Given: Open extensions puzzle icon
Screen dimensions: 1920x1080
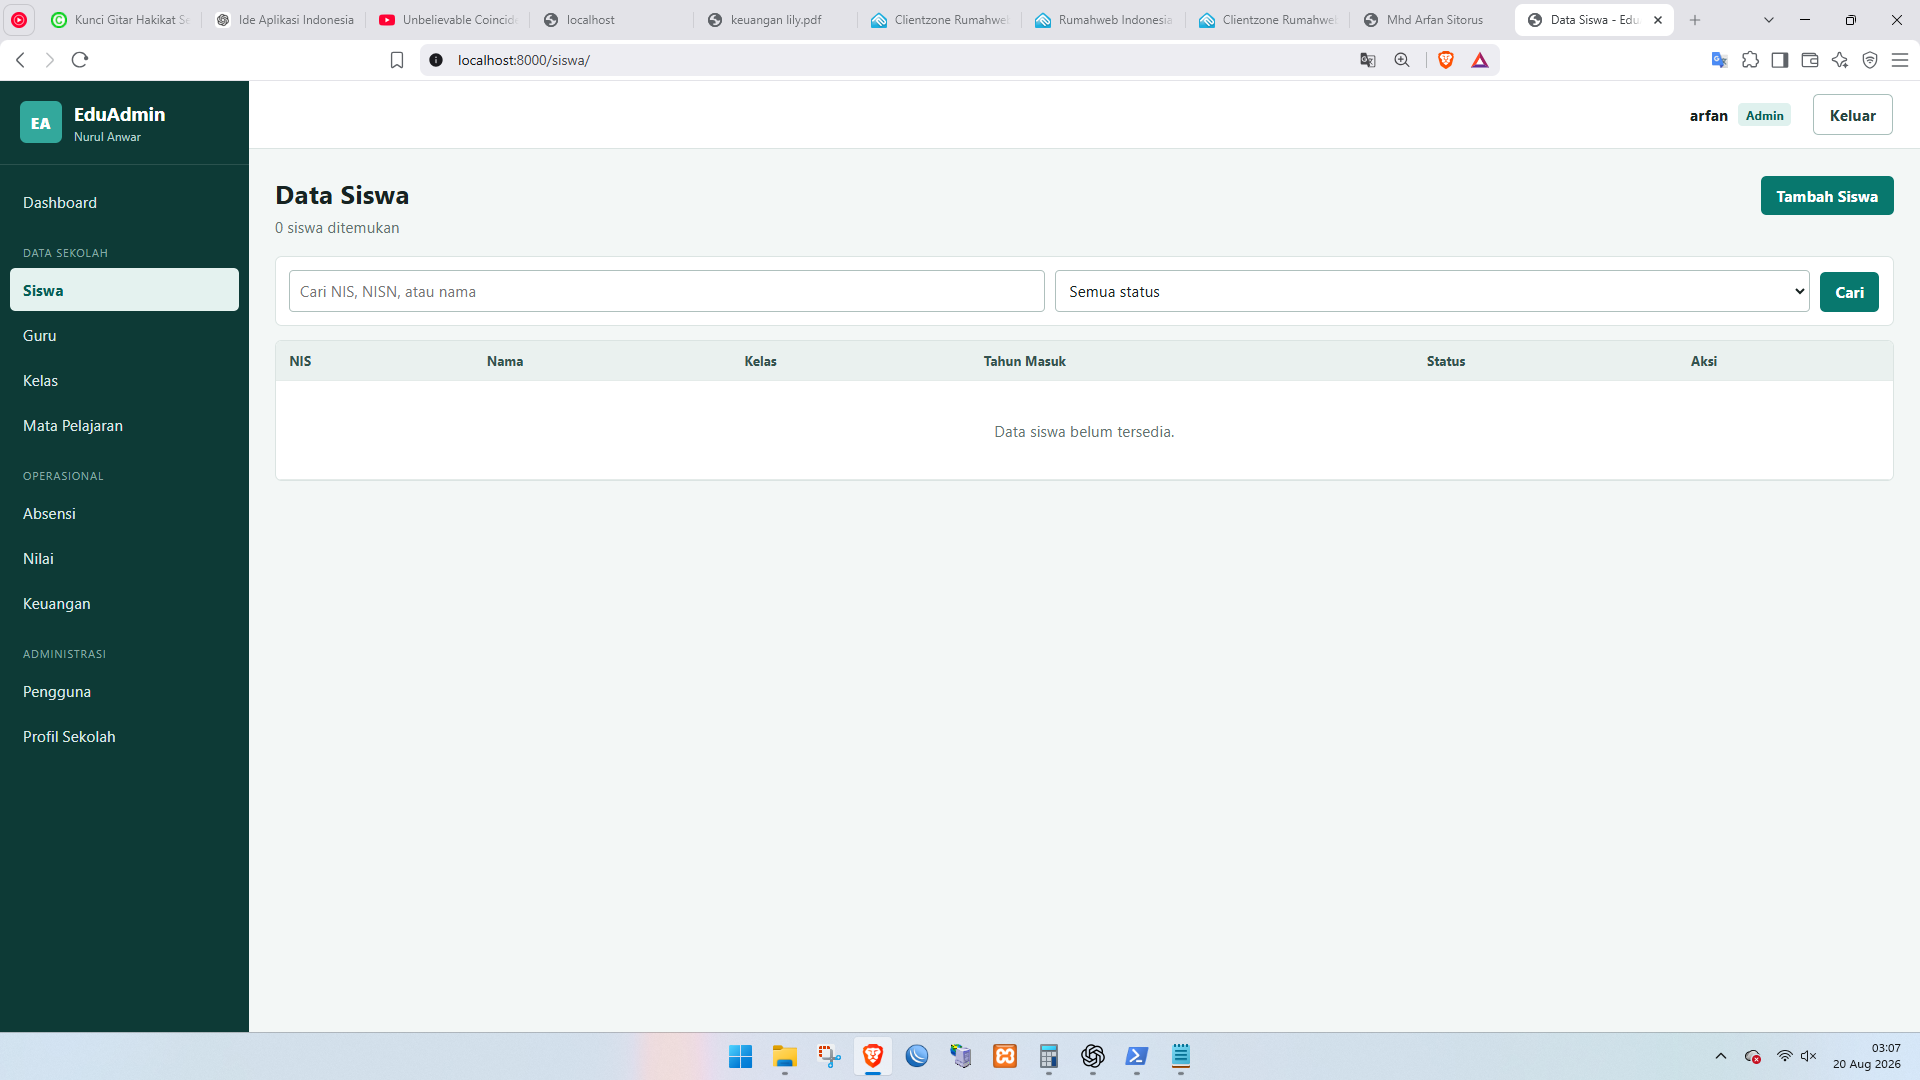Looking at the screenshot, I should 1750,60.
